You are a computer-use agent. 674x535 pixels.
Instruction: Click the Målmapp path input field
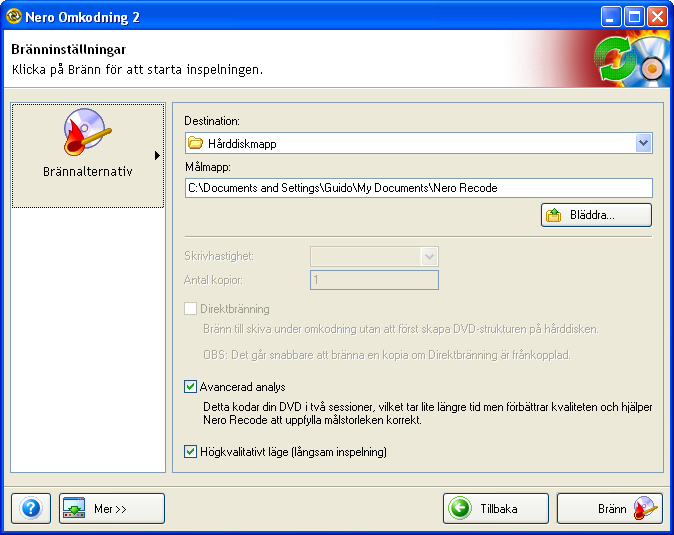(x=419, y=188)
